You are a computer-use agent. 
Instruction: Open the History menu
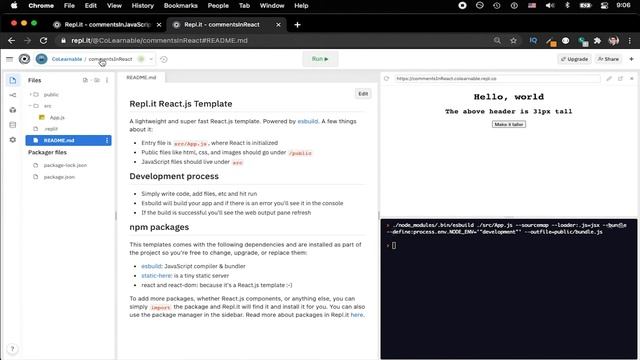[x=142, y=6]
